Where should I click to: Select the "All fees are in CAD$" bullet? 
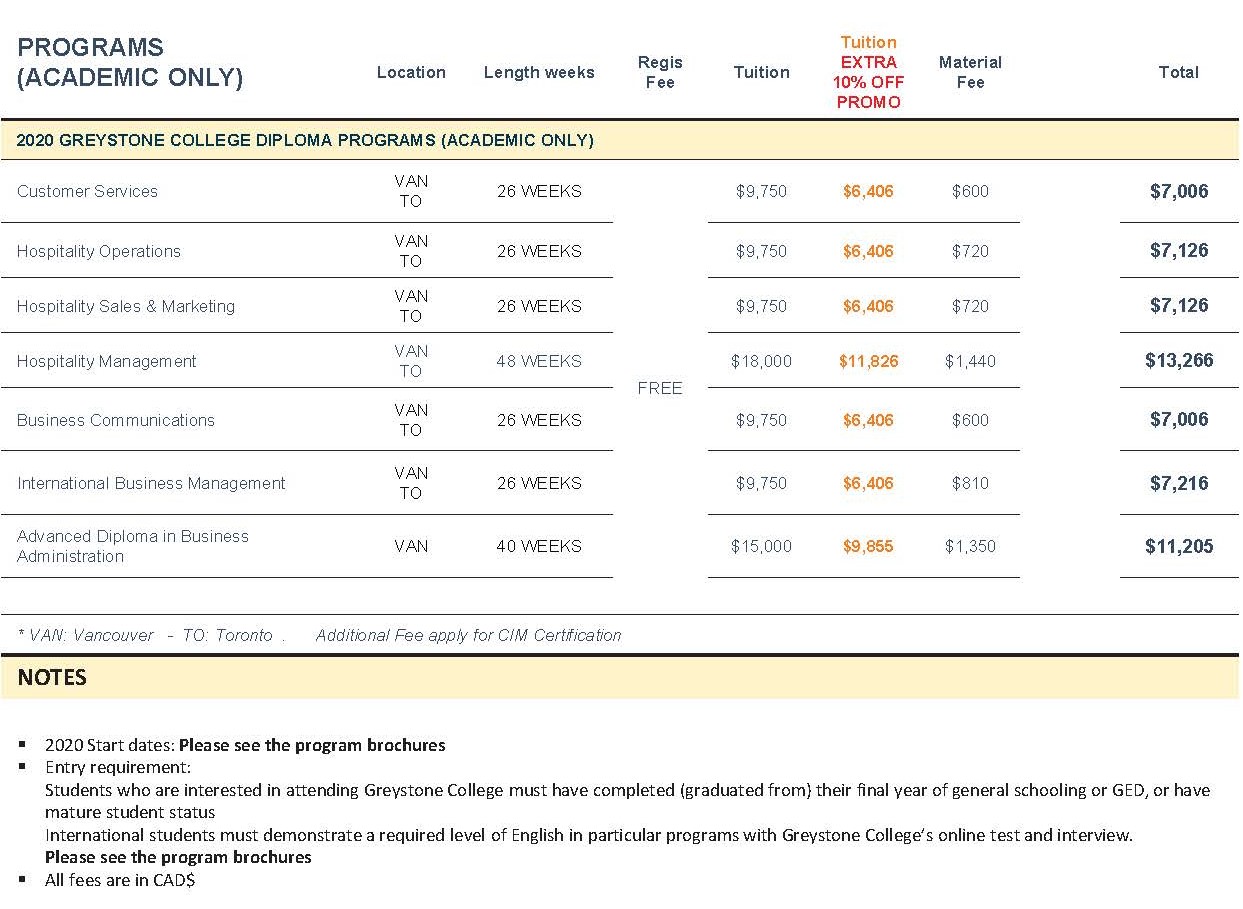pos(120,880)
